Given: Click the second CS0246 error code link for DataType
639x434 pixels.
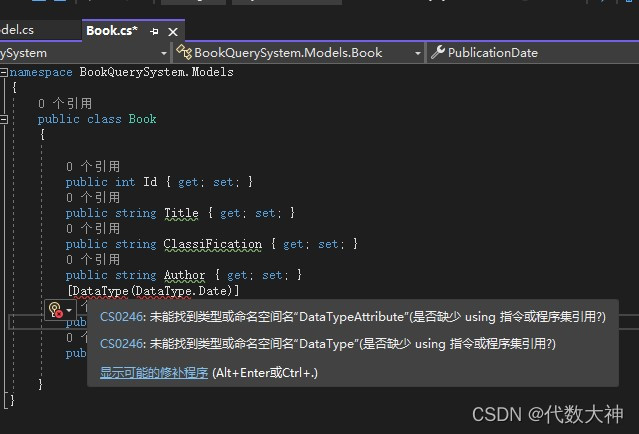Looking at the screenshot, I should [122, 344].
